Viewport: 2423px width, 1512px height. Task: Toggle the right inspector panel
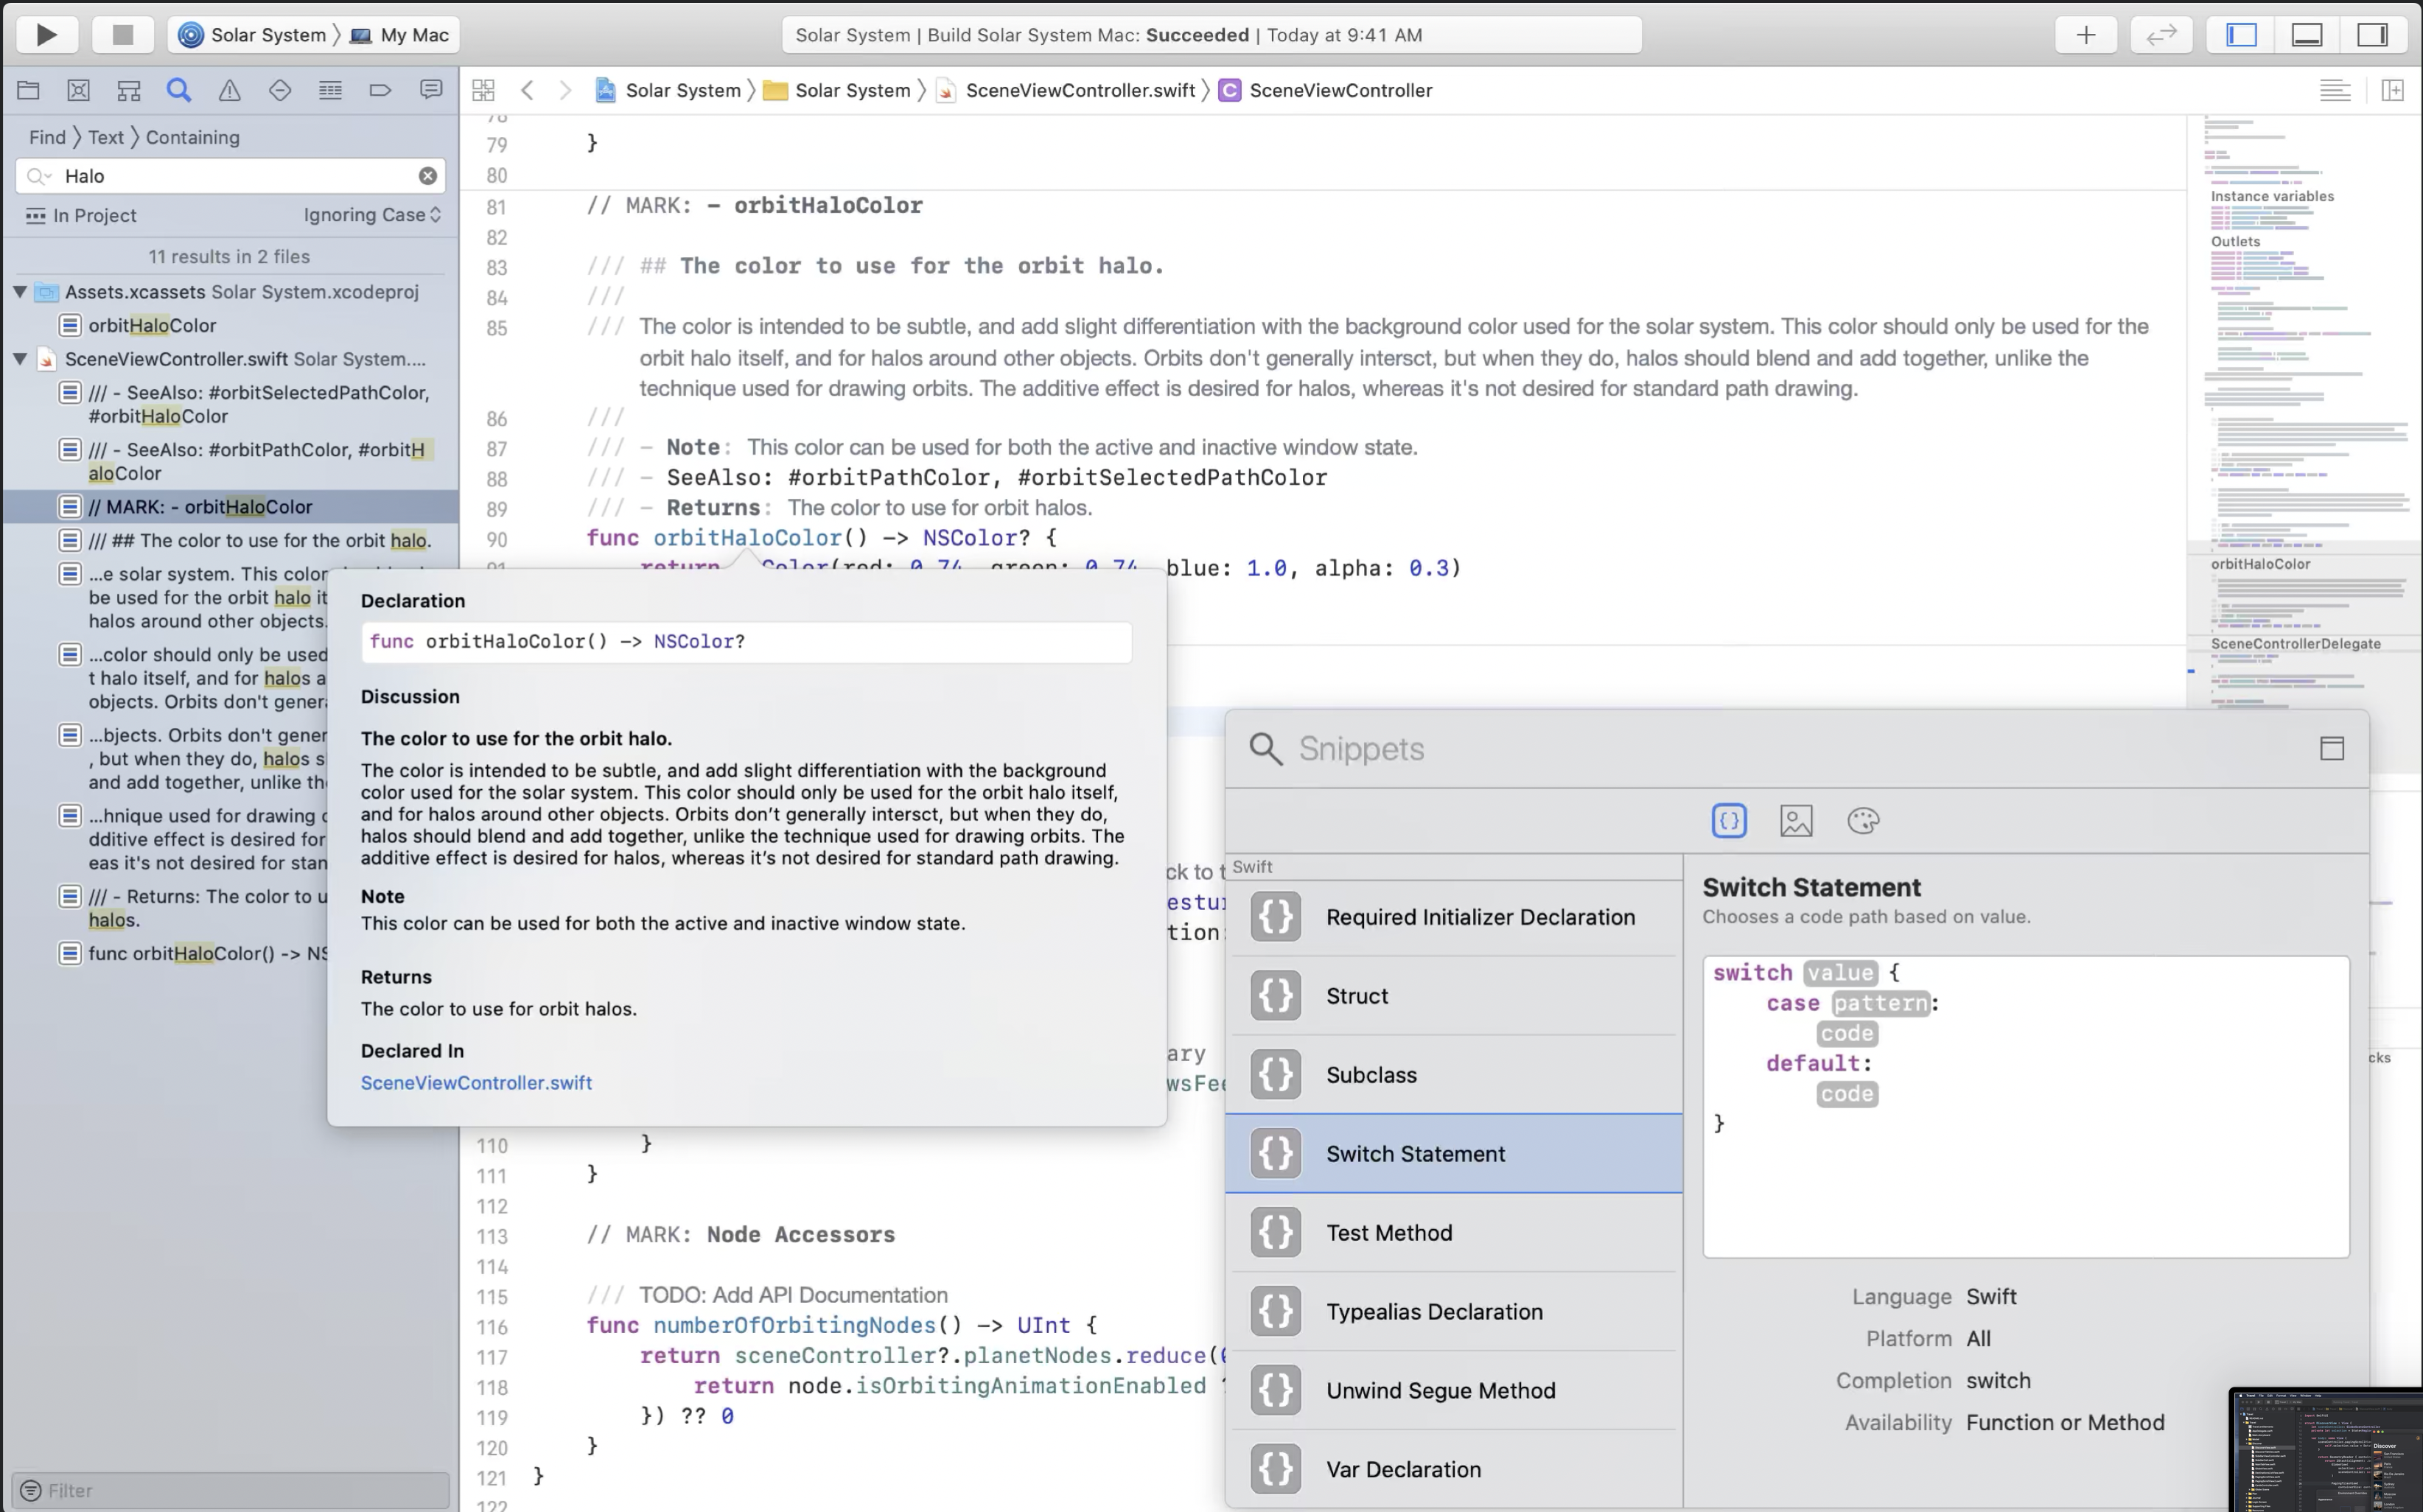(2373, 35)
